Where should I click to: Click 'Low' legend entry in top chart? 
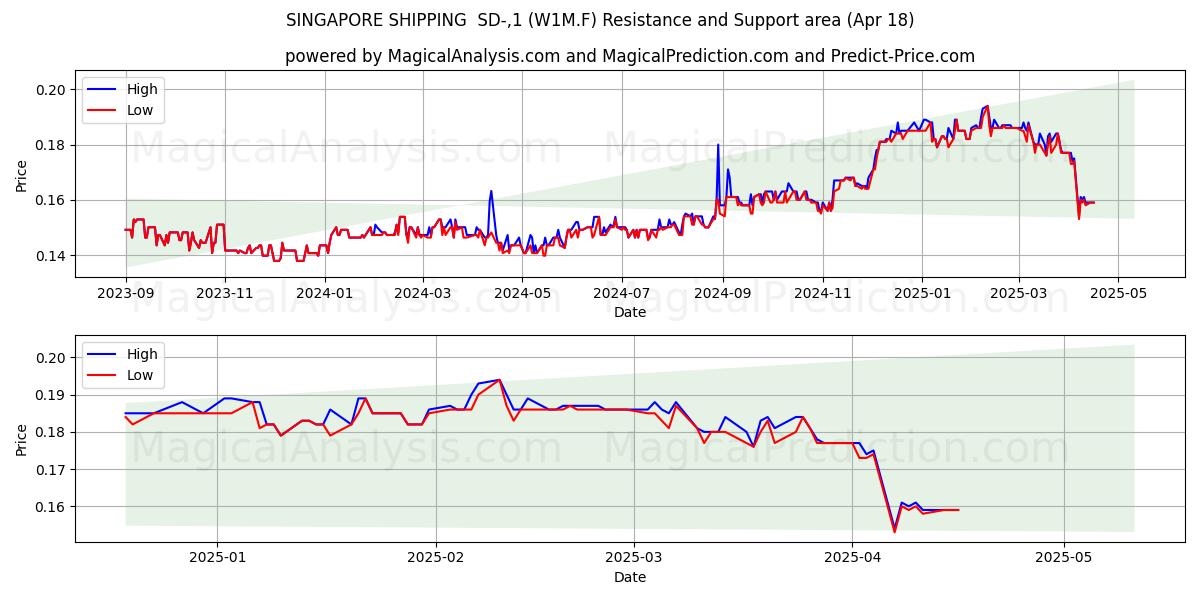pos(140,110)
